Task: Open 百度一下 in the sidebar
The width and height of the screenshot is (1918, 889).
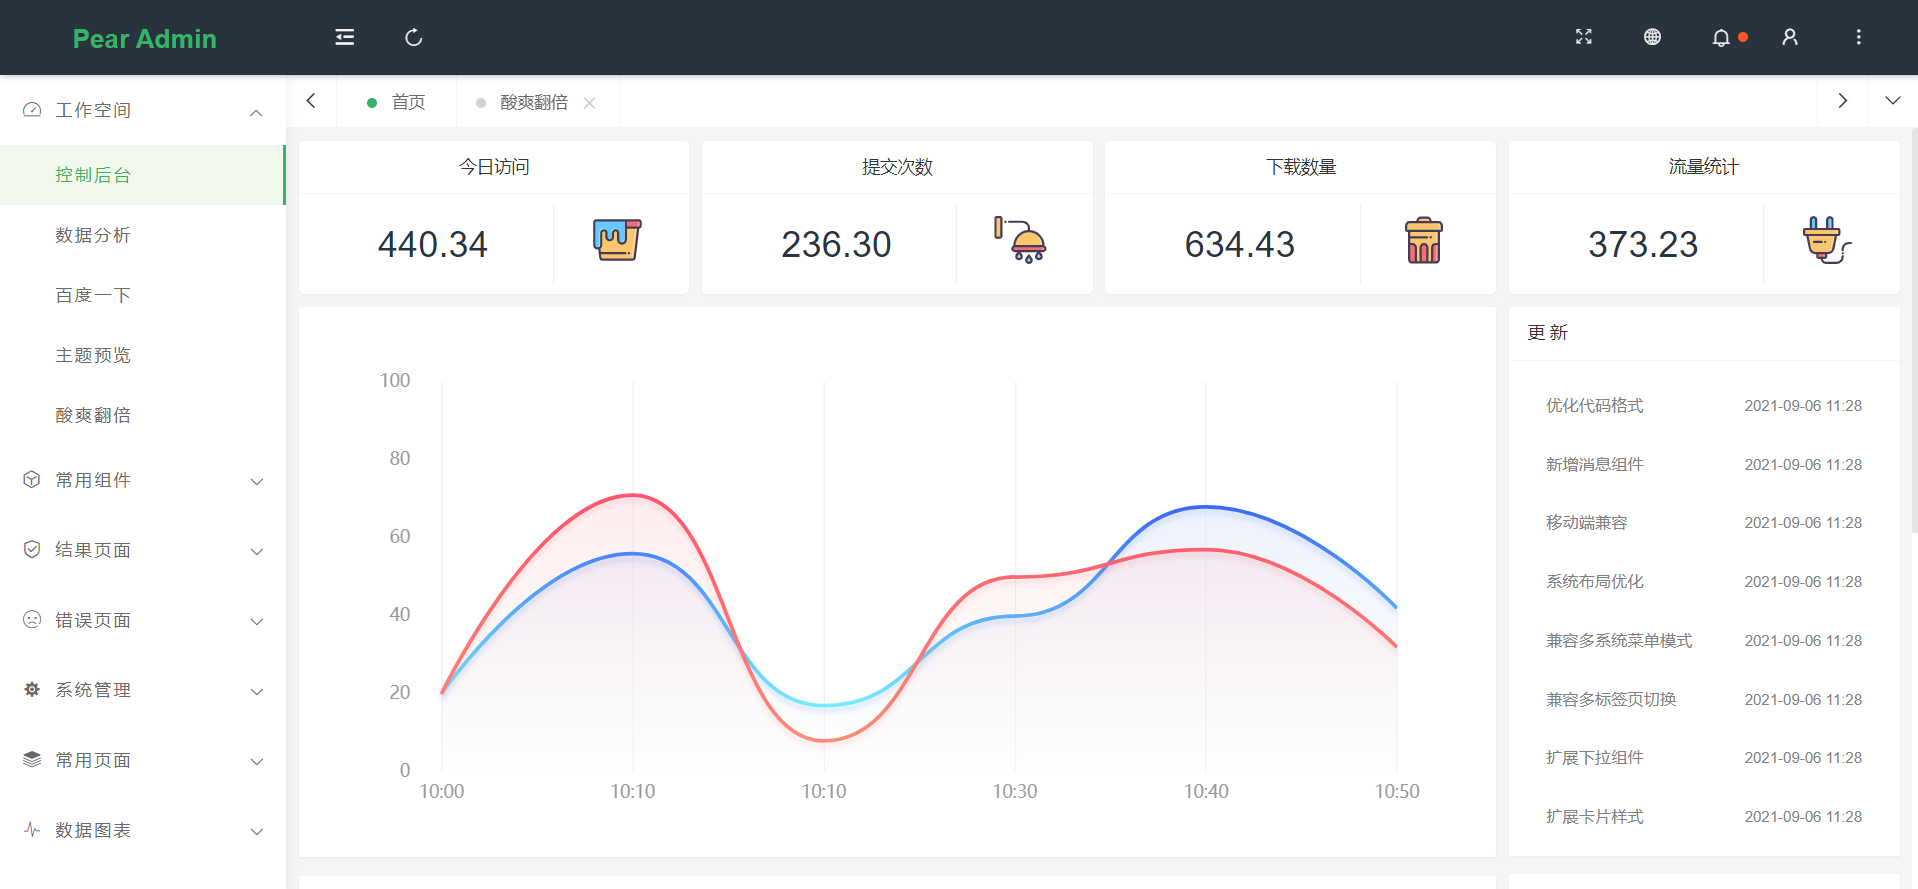Action: 143,295
